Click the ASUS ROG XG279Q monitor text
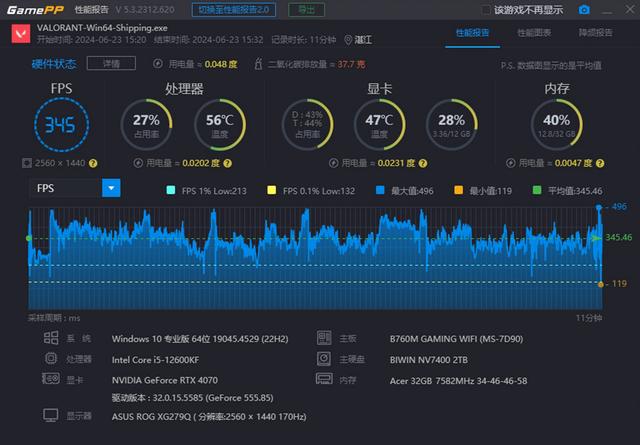 coord(209,416)
